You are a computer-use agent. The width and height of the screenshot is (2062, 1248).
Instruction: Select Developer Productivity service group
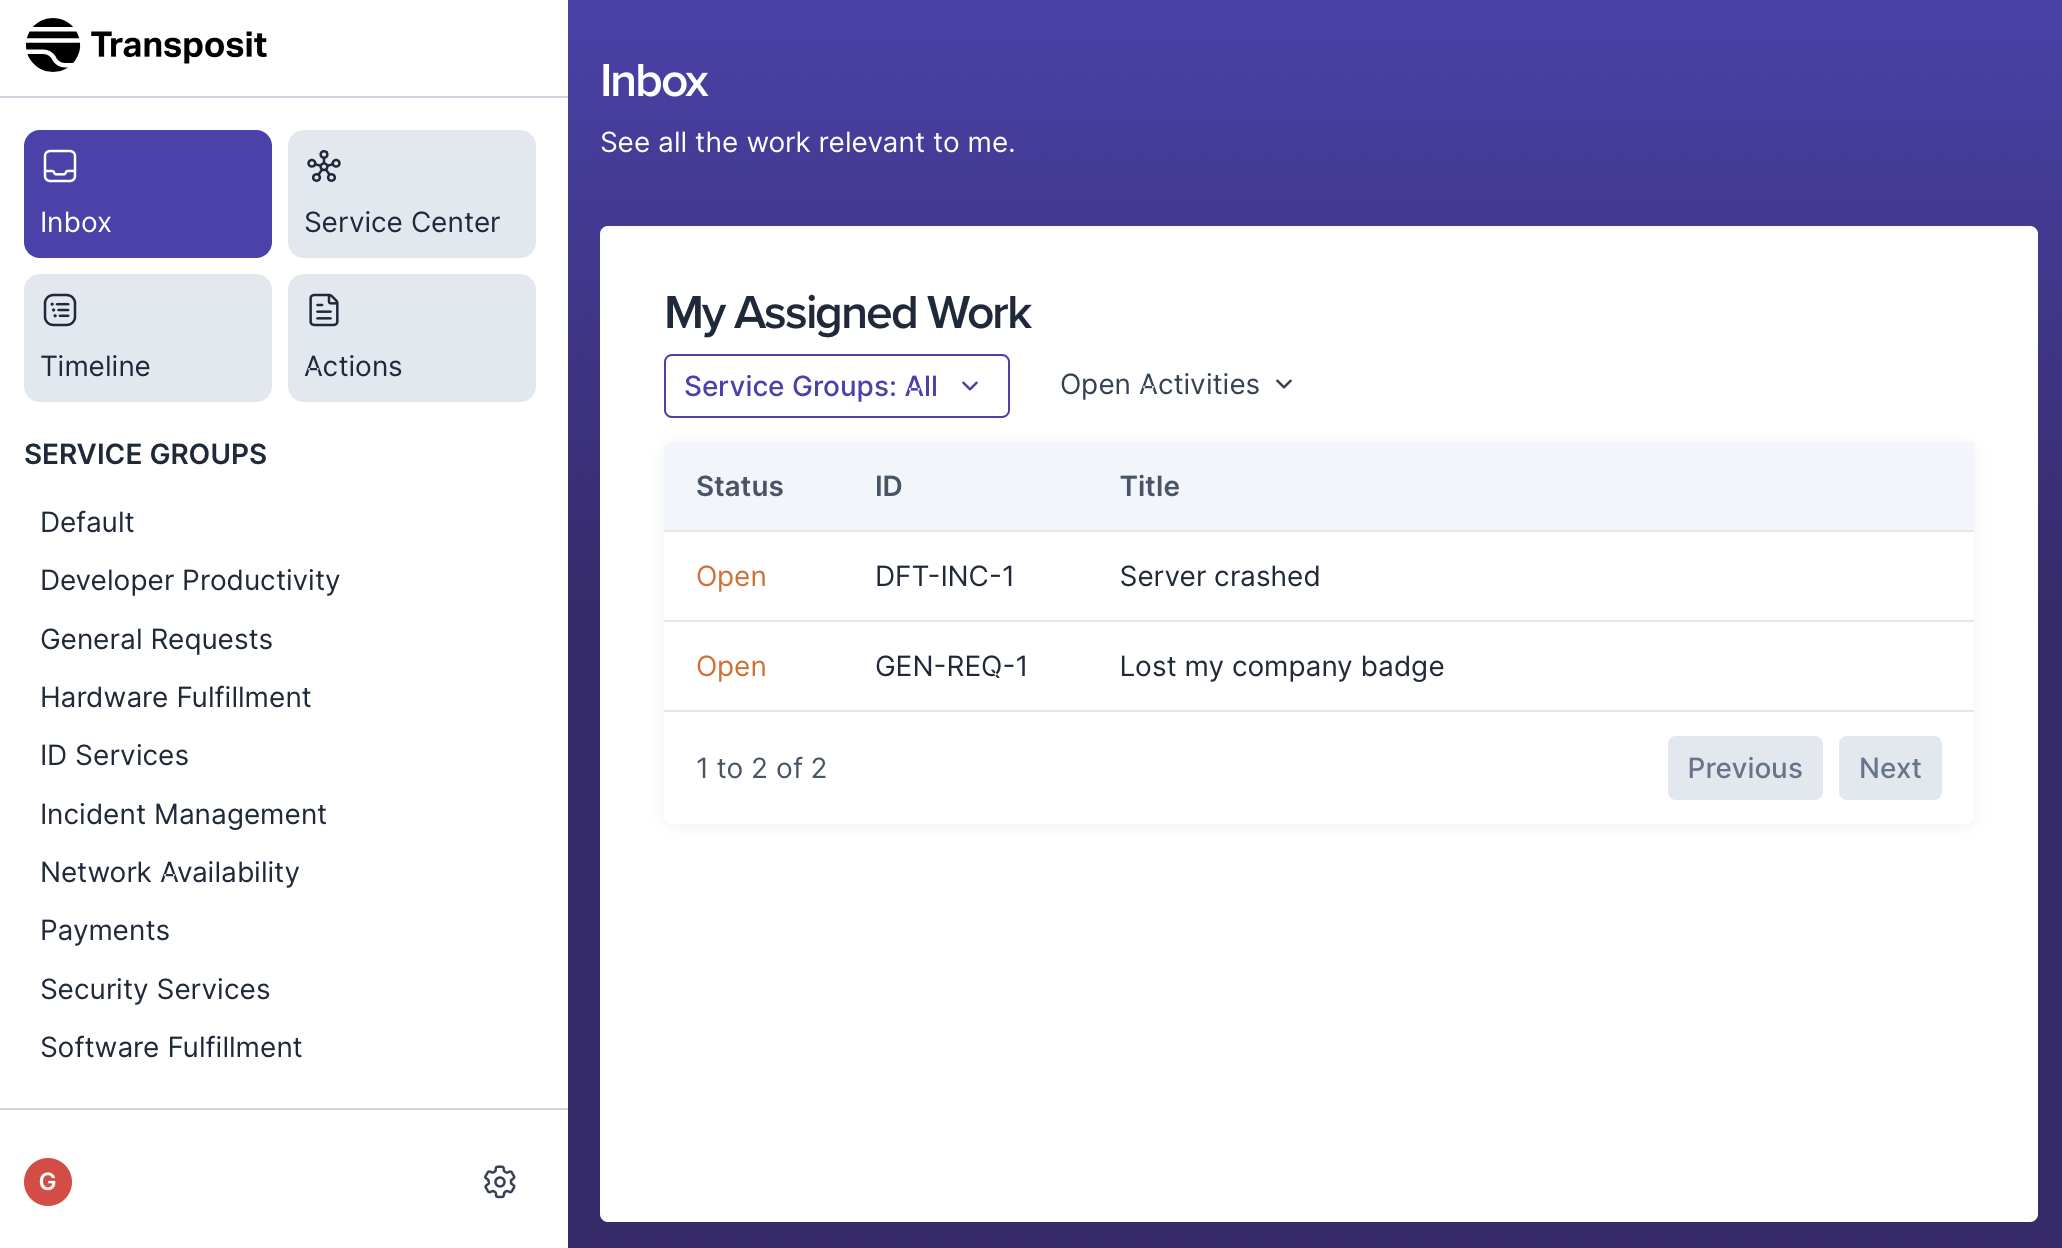click(x=190, y=580)
